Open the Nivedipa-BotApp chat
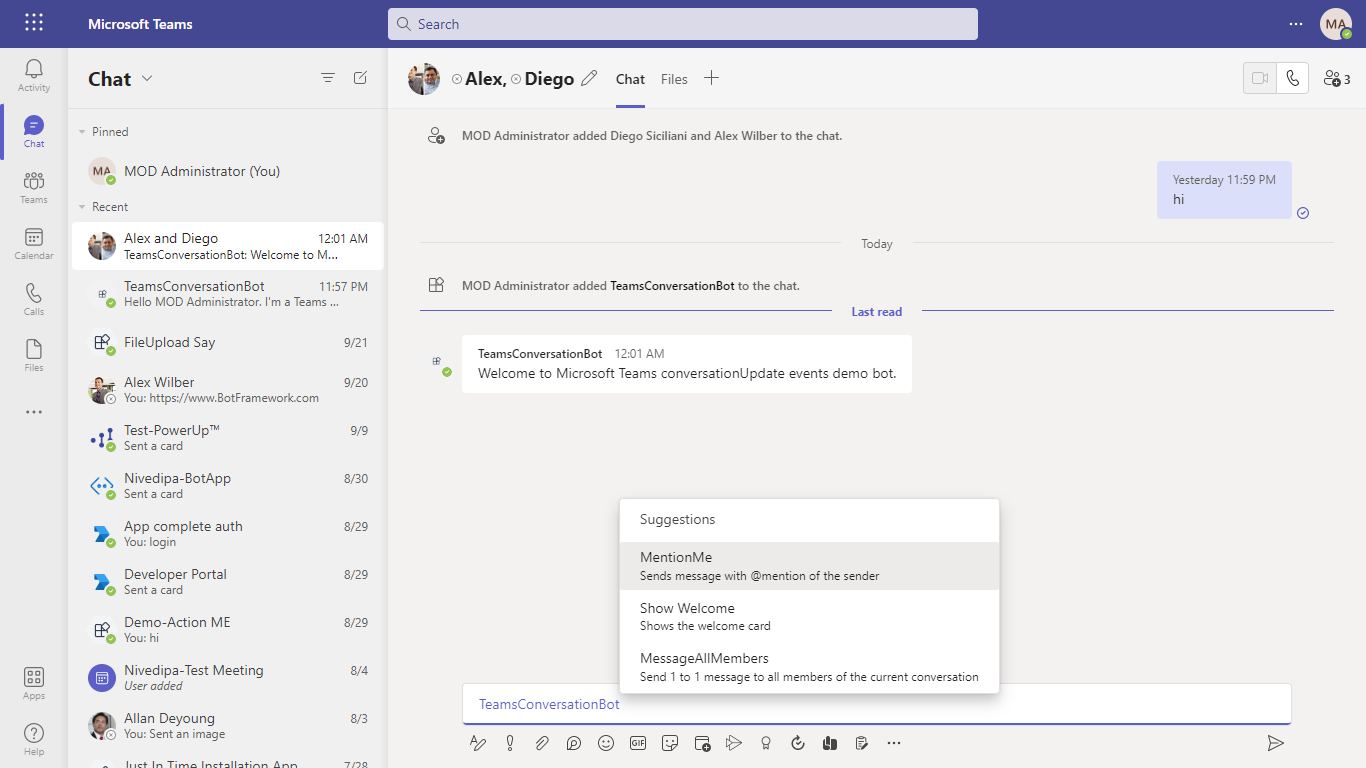This screenshot has height=768, width=1366. tap(227, 486)
